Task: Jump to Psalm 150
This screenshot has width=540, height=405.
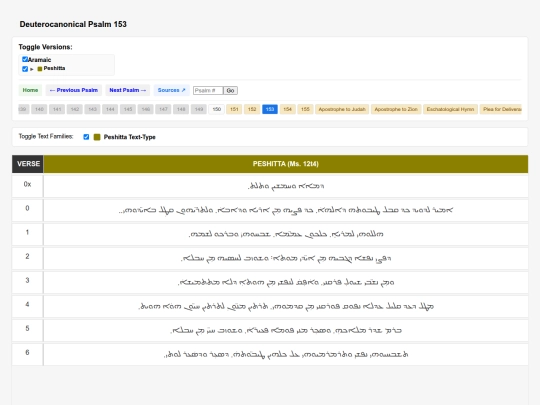Action: pos(217,109)
